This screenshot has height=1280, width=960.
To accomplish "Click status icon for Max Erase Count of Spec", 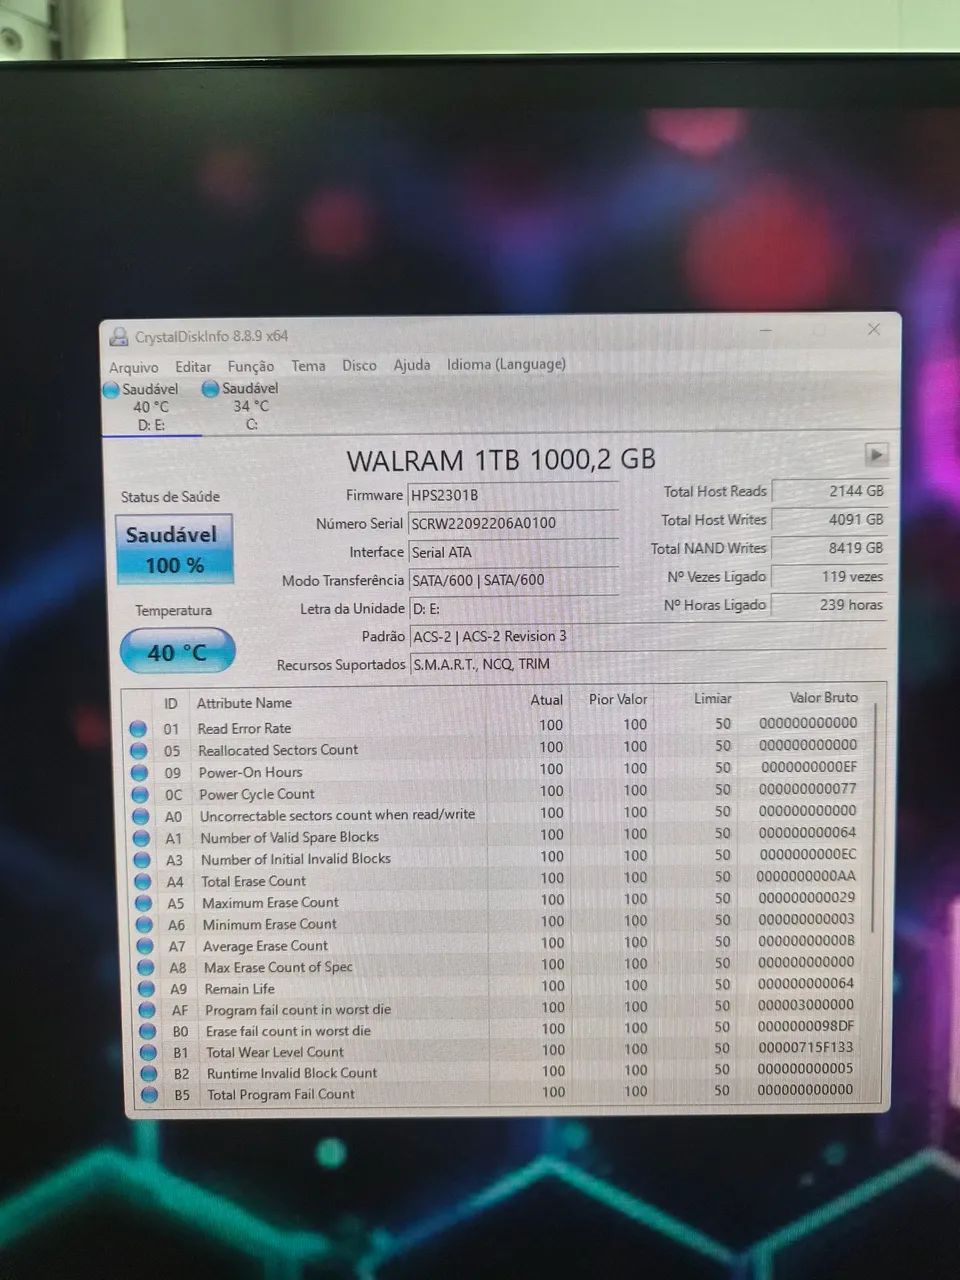I will [x=146, y=968].
